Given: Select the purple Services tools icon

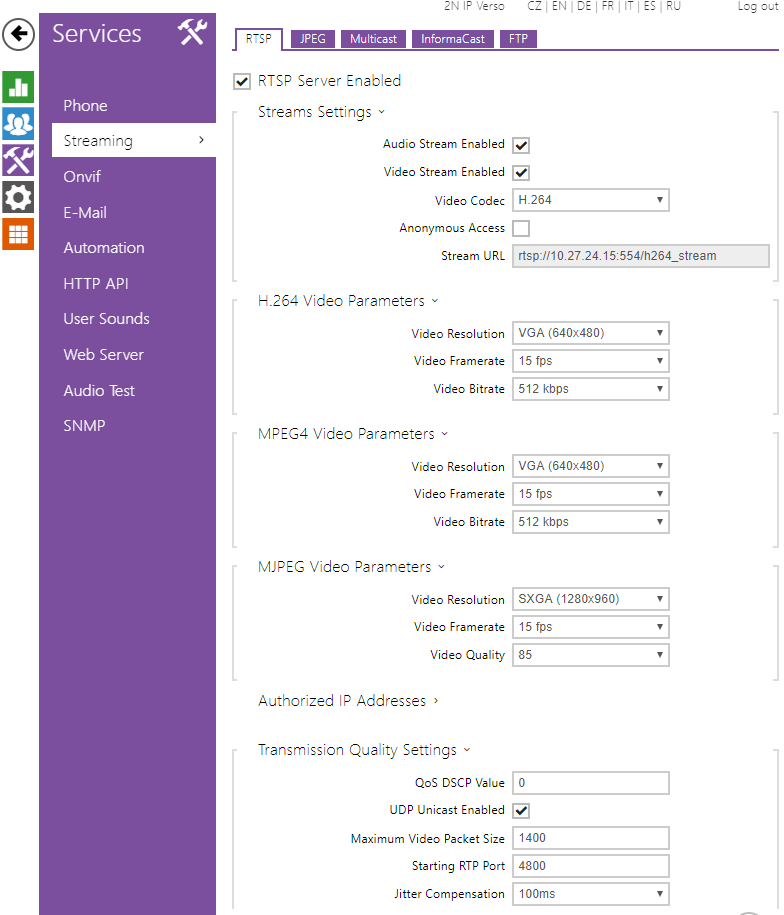Looking at the screenshot, I should click(18, 160).
